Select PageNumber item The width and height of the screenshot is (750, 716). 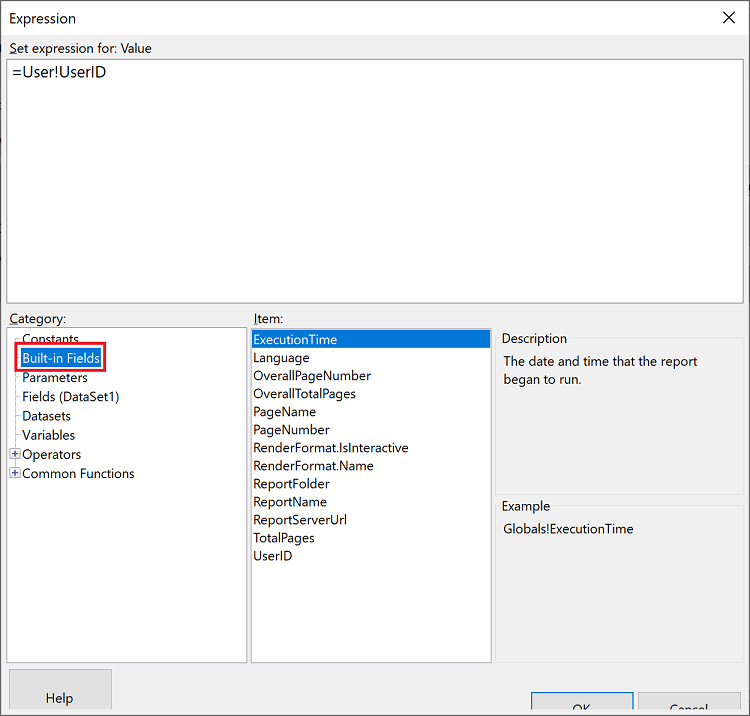[371, 430]
